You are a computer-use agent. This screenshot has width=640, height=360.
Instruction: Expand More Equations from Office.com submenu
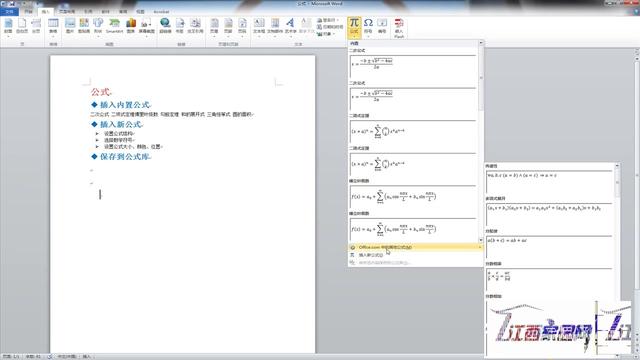[x=416, y=247]
